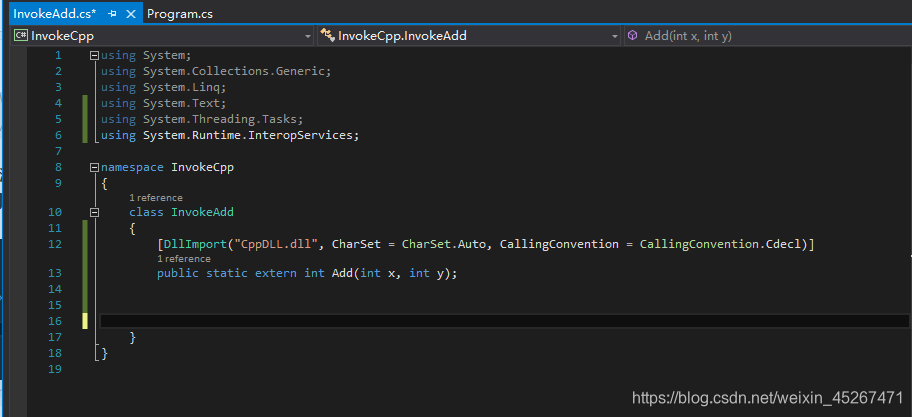Collapse the namespace InvokeCpp block
Image resolution: width=912 pixels, height=417 pixels.
[94, 167]
